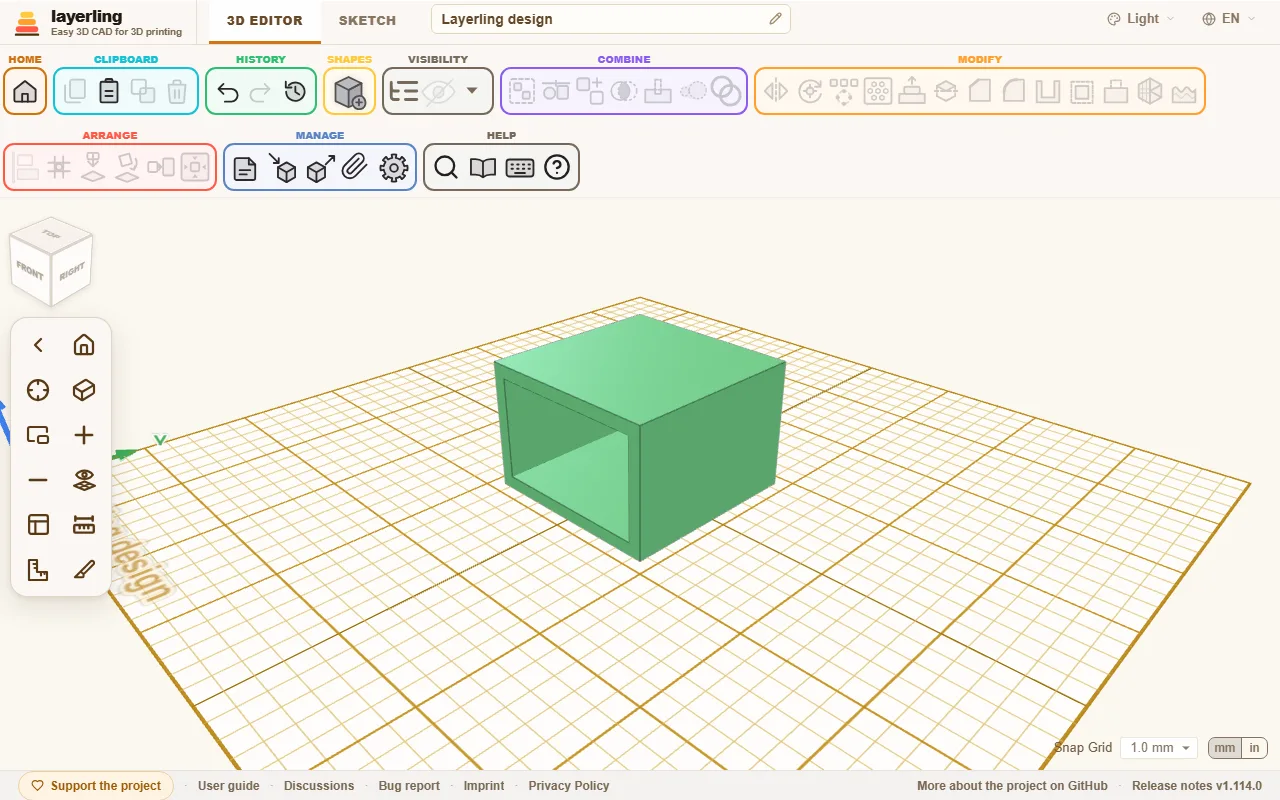Viewport: 1280px width, 800px height.
Task: Expand the Visibility dropdown arrow
Action: pyautogui.click(x=472, y=91)
